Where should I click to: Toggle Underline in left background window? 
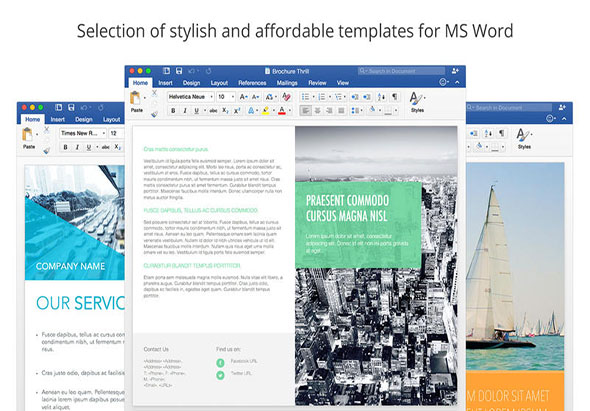[x=89, y=147]
